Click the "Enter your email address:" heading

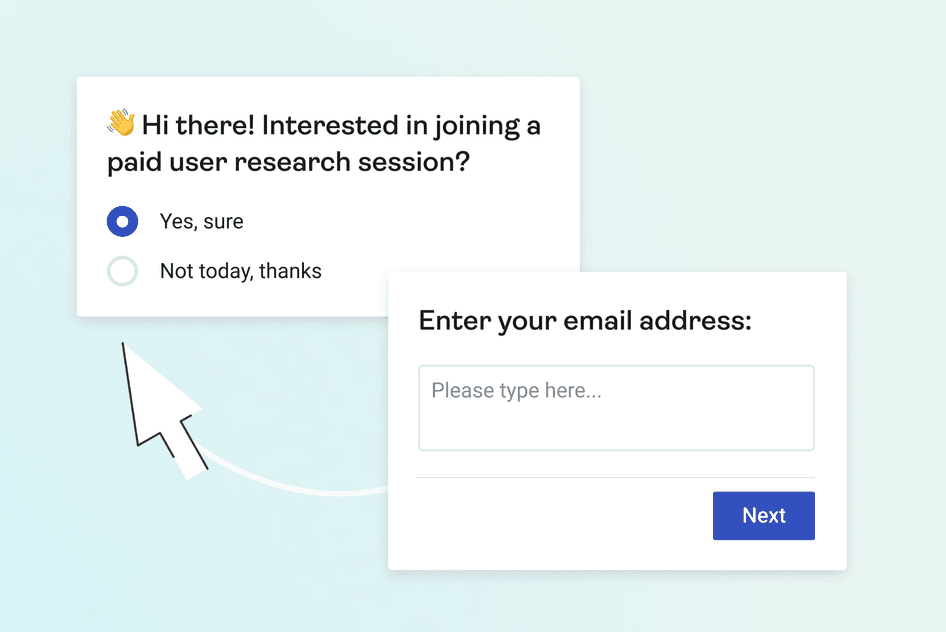pos(584,321)
